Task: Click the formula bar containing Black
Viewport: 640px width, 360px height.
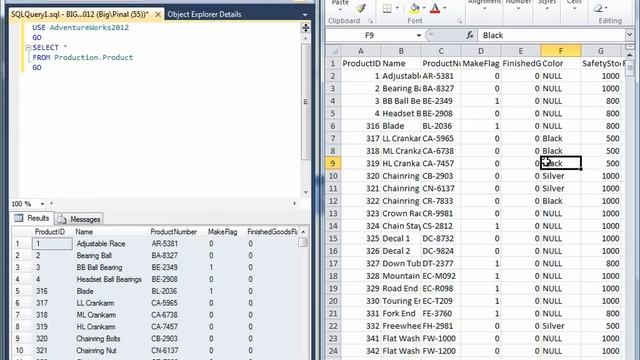Action: pyautogui.click(x=552, y=35)
